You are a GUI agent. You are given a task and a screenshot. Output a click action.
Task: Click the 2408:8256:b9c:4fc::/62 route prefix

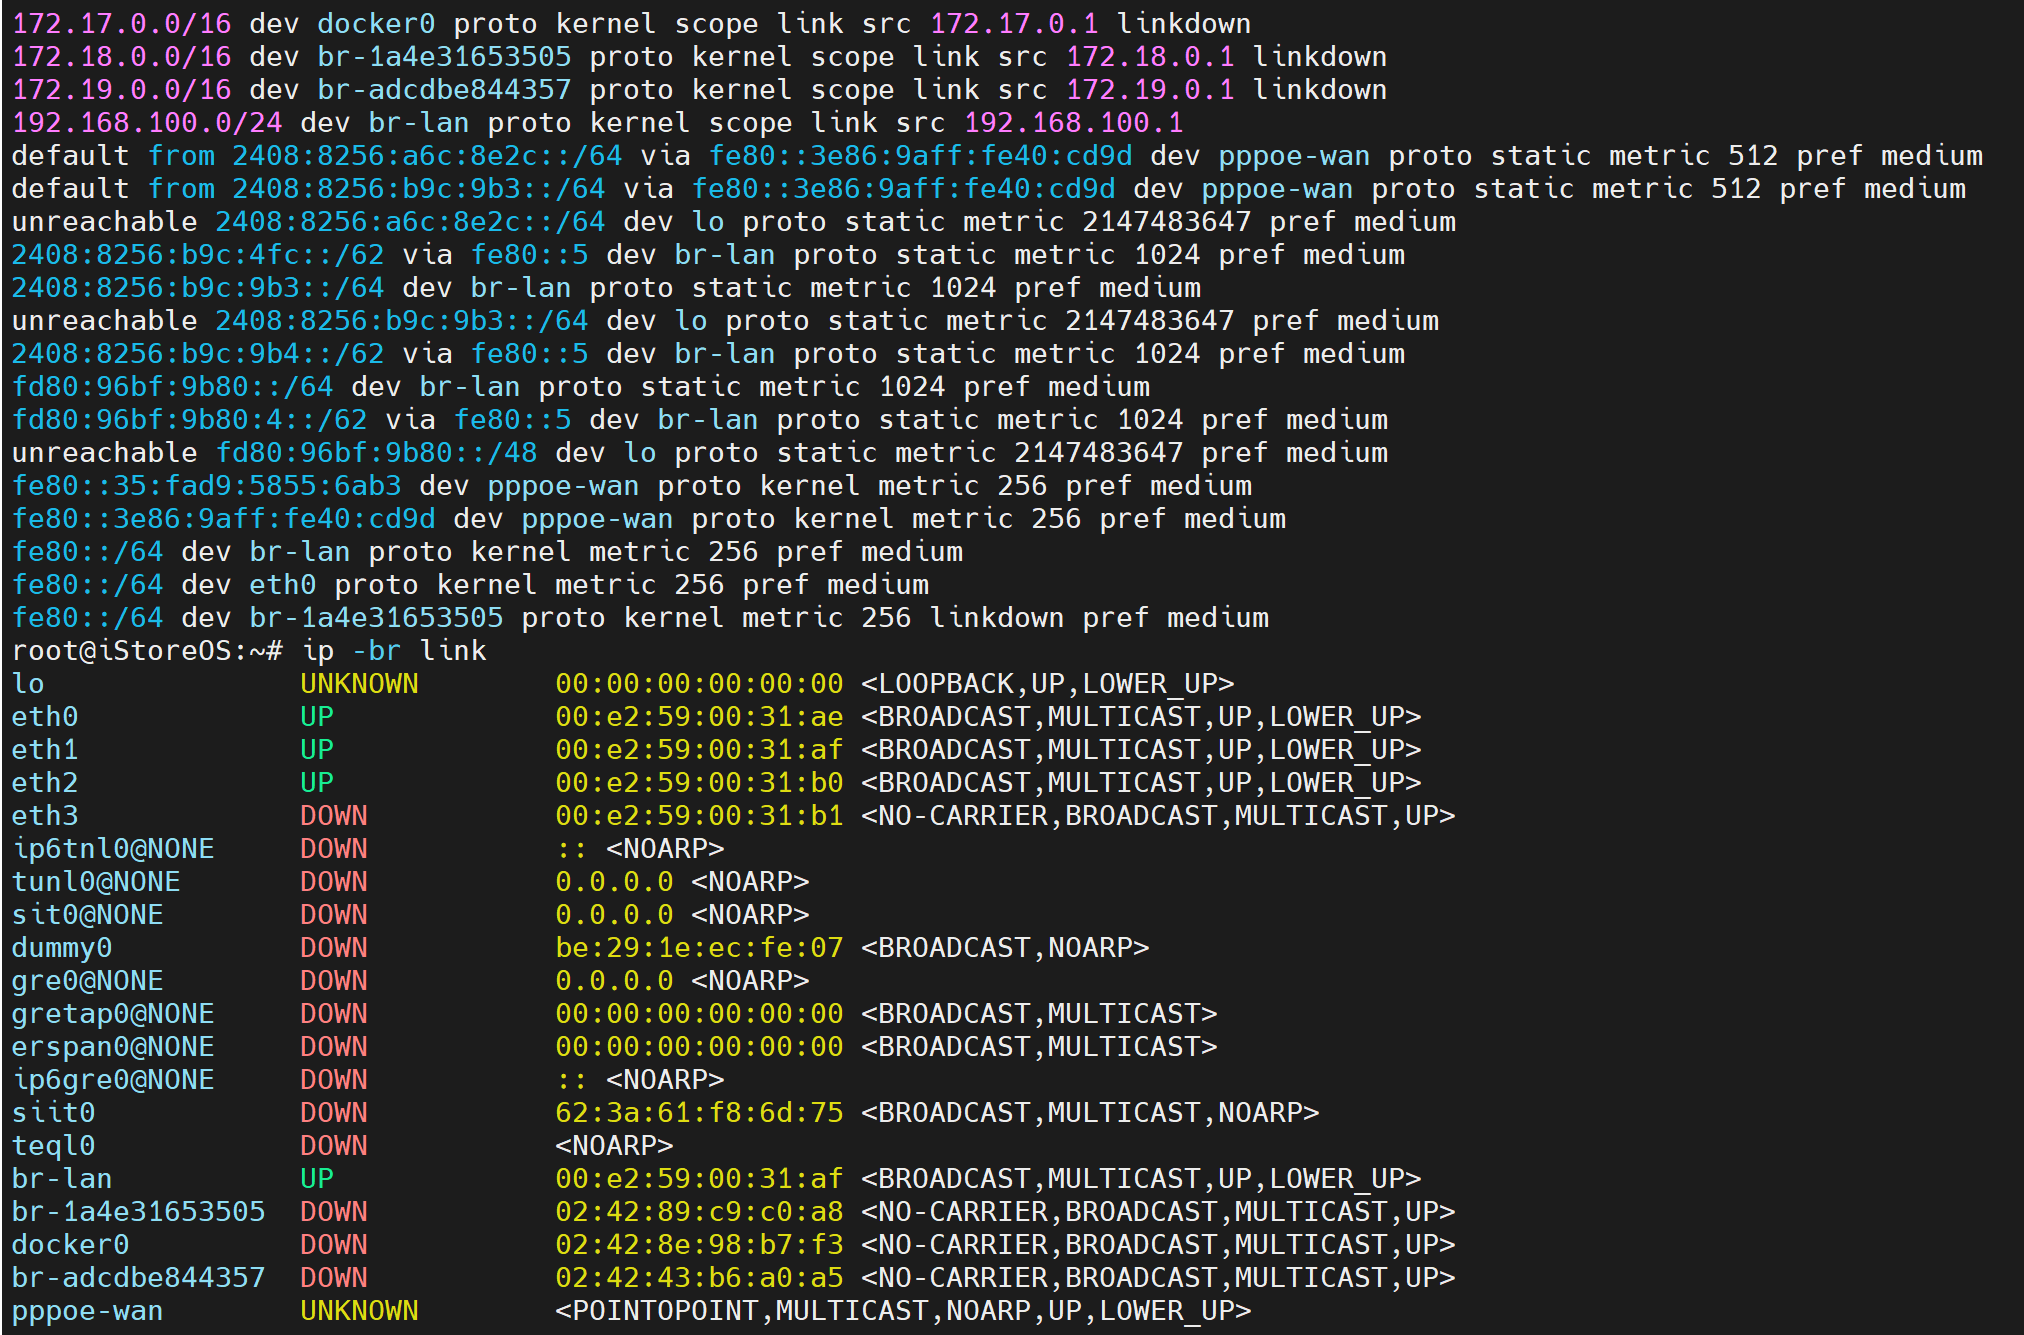click(198, 254)
